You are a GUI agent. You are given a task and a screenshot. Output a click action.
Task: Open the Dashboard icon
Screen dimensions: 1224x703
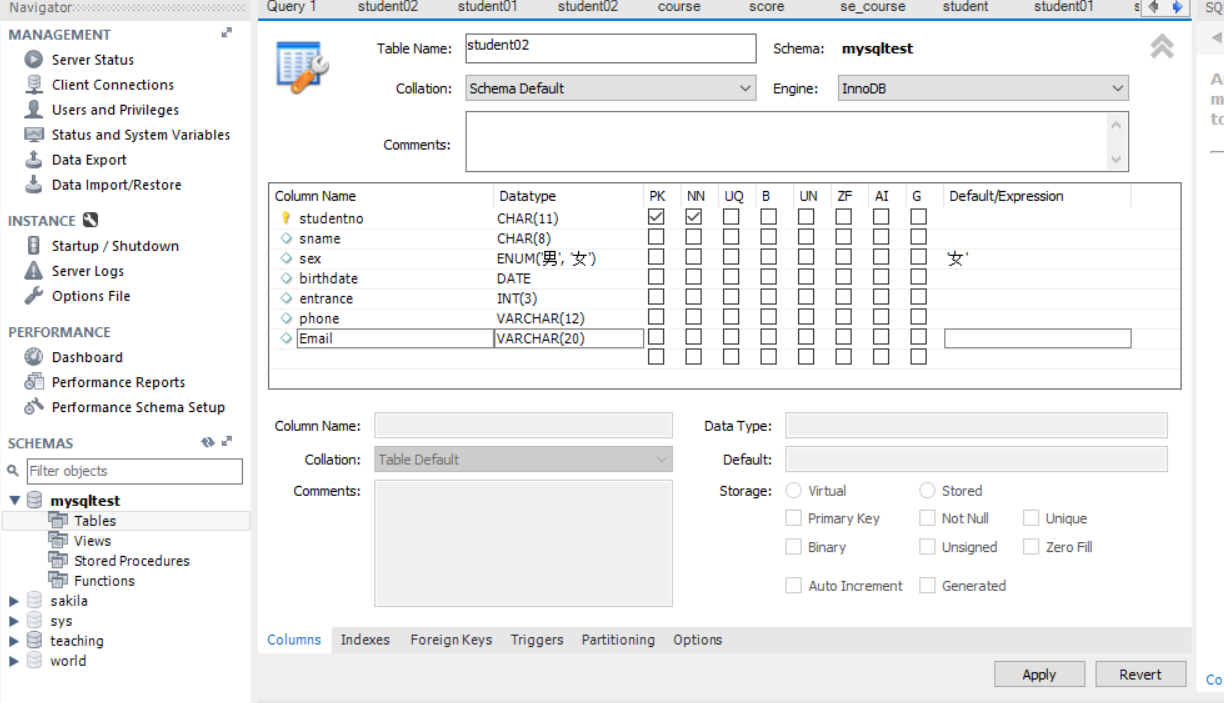click(34, 357)
